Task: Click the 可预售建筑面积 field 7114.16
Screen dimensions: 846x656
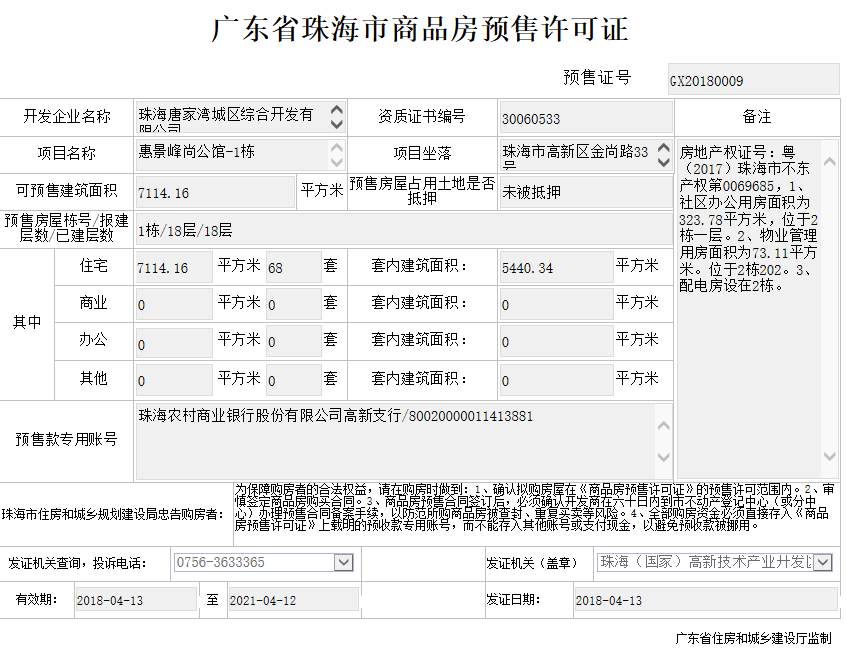Action: click(214, 192)
